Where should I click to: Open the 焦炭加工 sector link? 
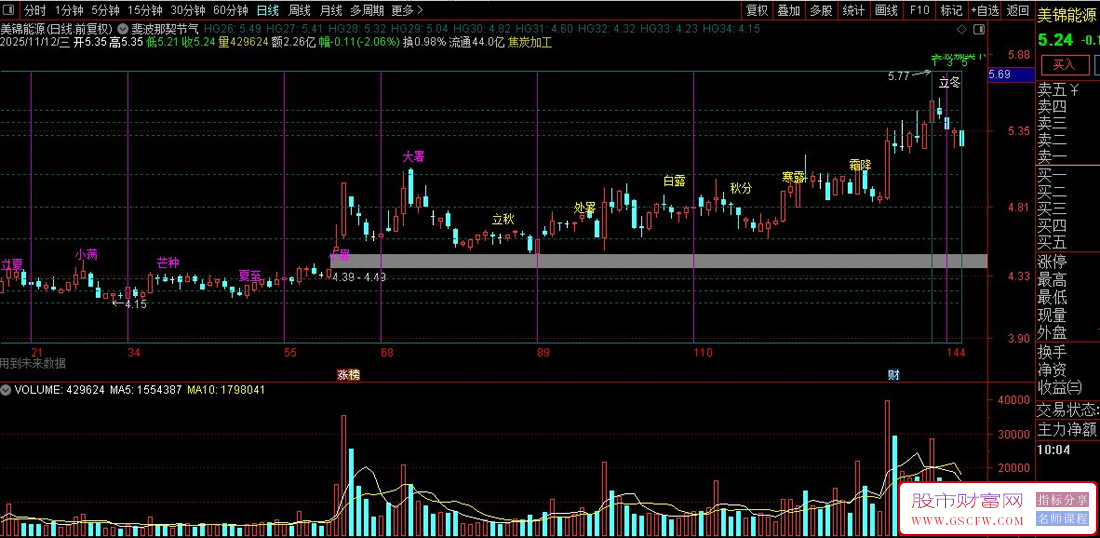pos(530,43)
